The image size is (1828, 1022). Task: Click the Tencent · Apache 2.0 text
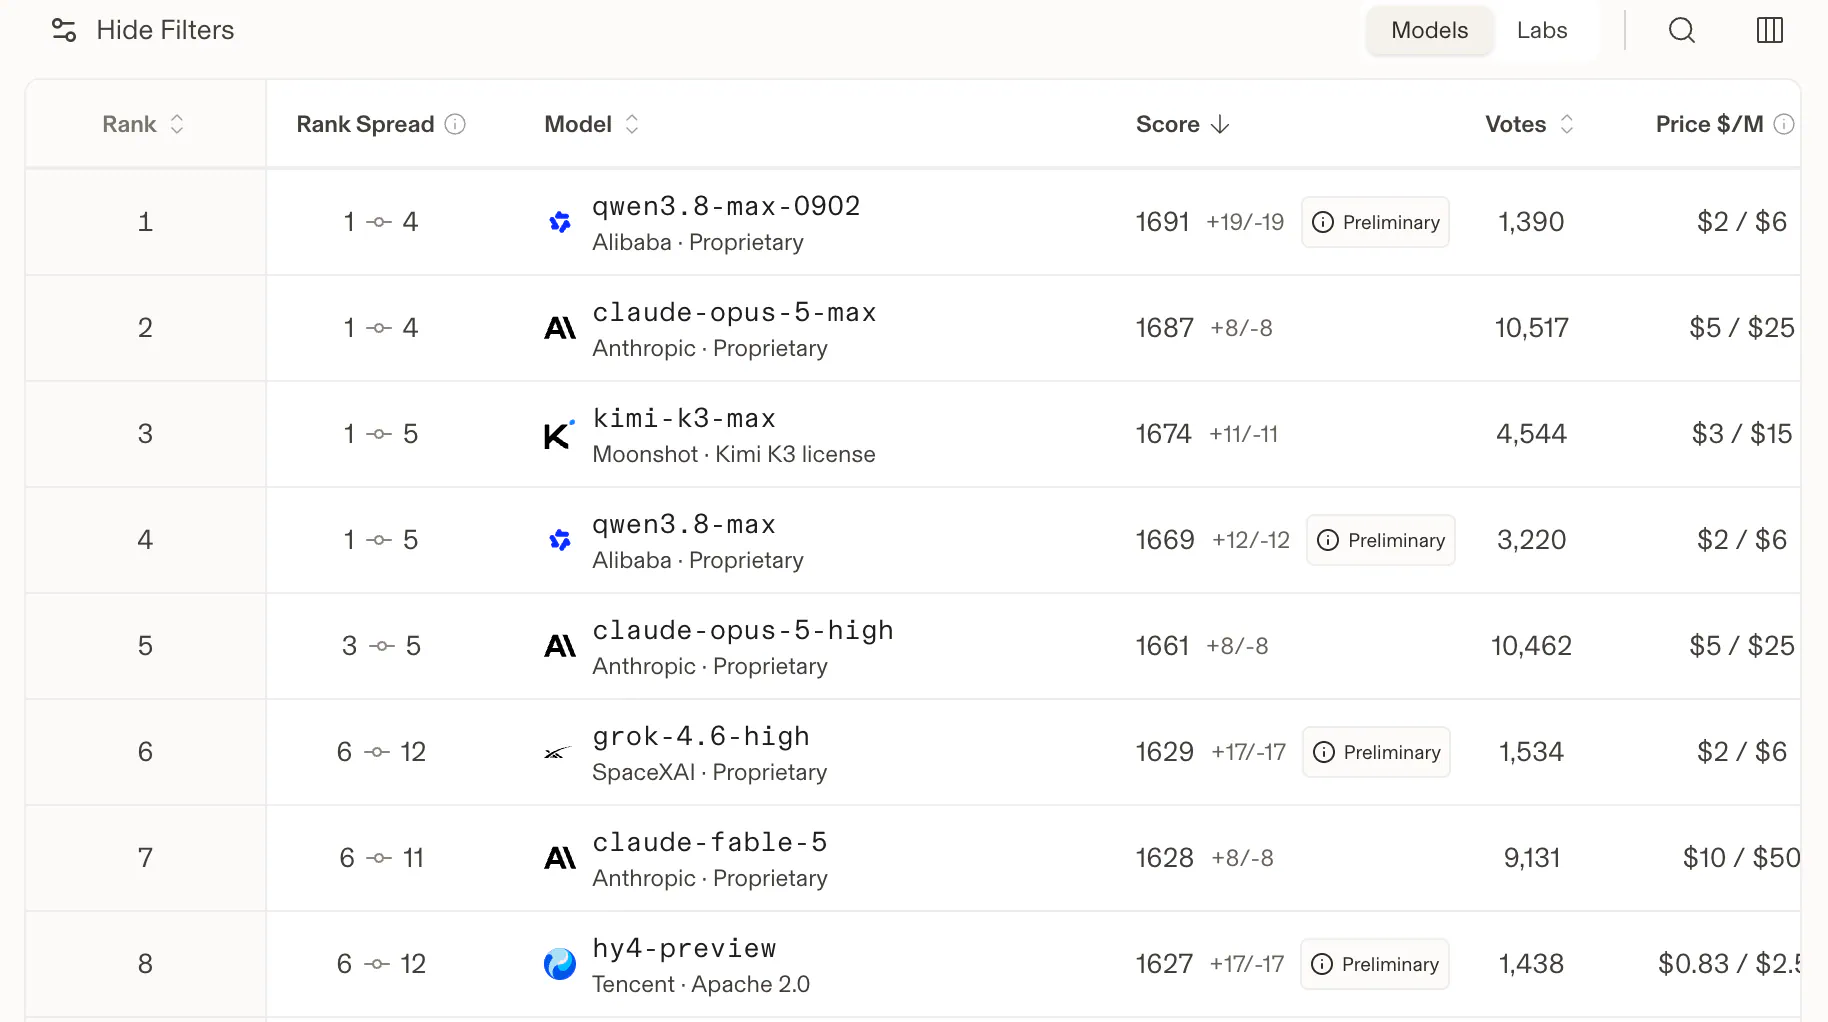pos(701,984)
